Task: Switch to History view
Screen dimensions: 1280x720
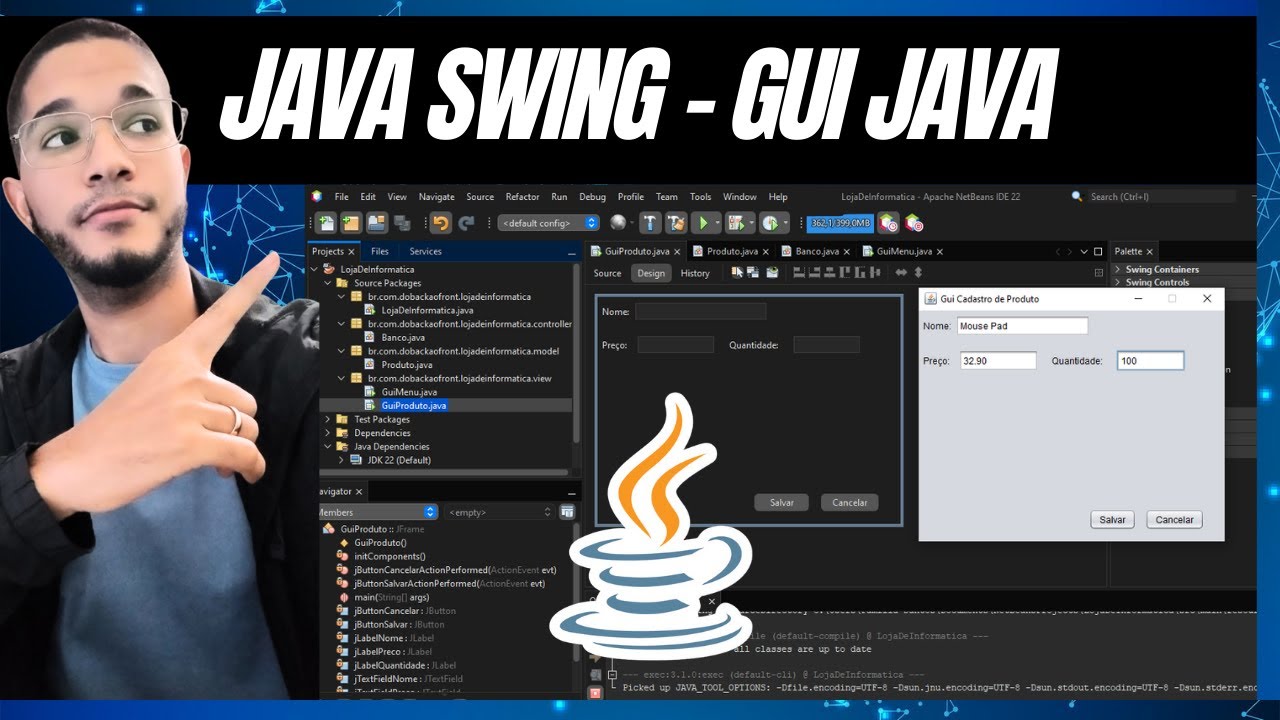Action: pos(695,273)
